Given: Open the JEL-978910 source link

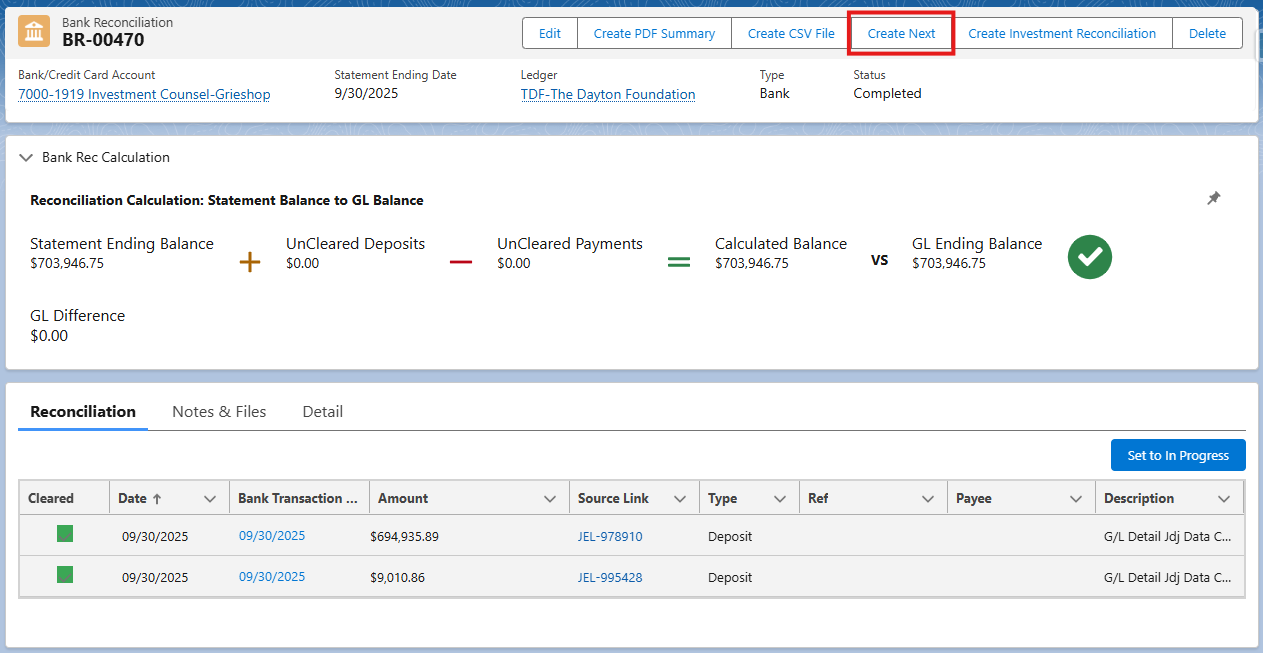Looking at the screenshot, I should coord(610,537).
